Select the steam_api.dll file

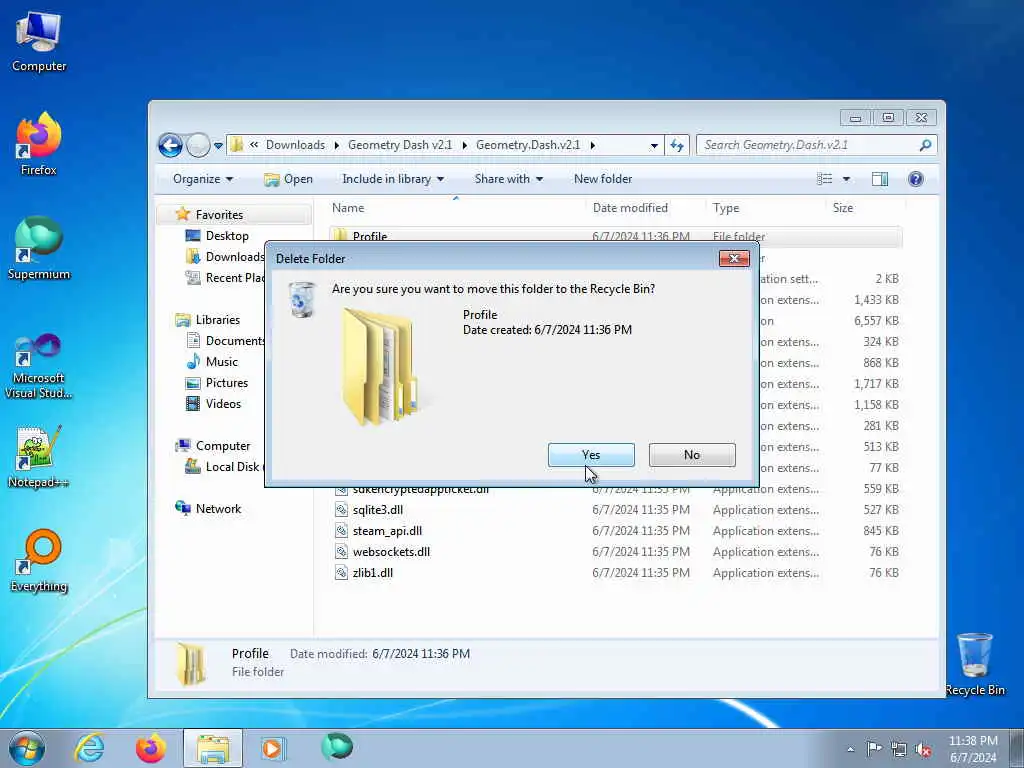pyautogui.click(x=387, y=530)
